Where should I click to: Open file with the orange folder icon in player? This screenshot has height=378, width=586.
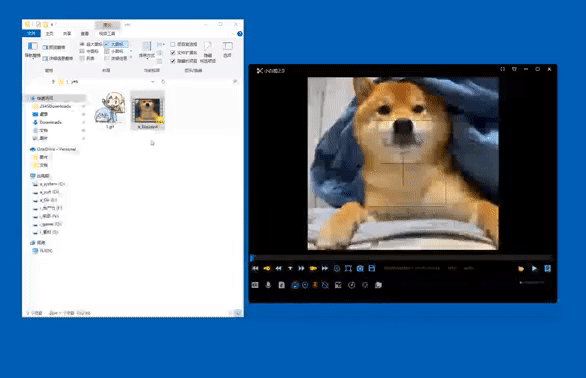coord(521,268)
